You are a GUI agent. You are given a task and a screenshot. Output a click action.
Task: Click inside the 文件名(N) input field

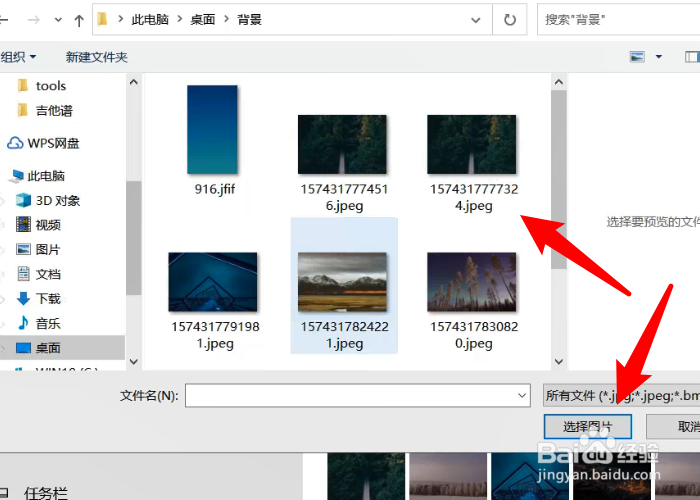tap(350, 396)
